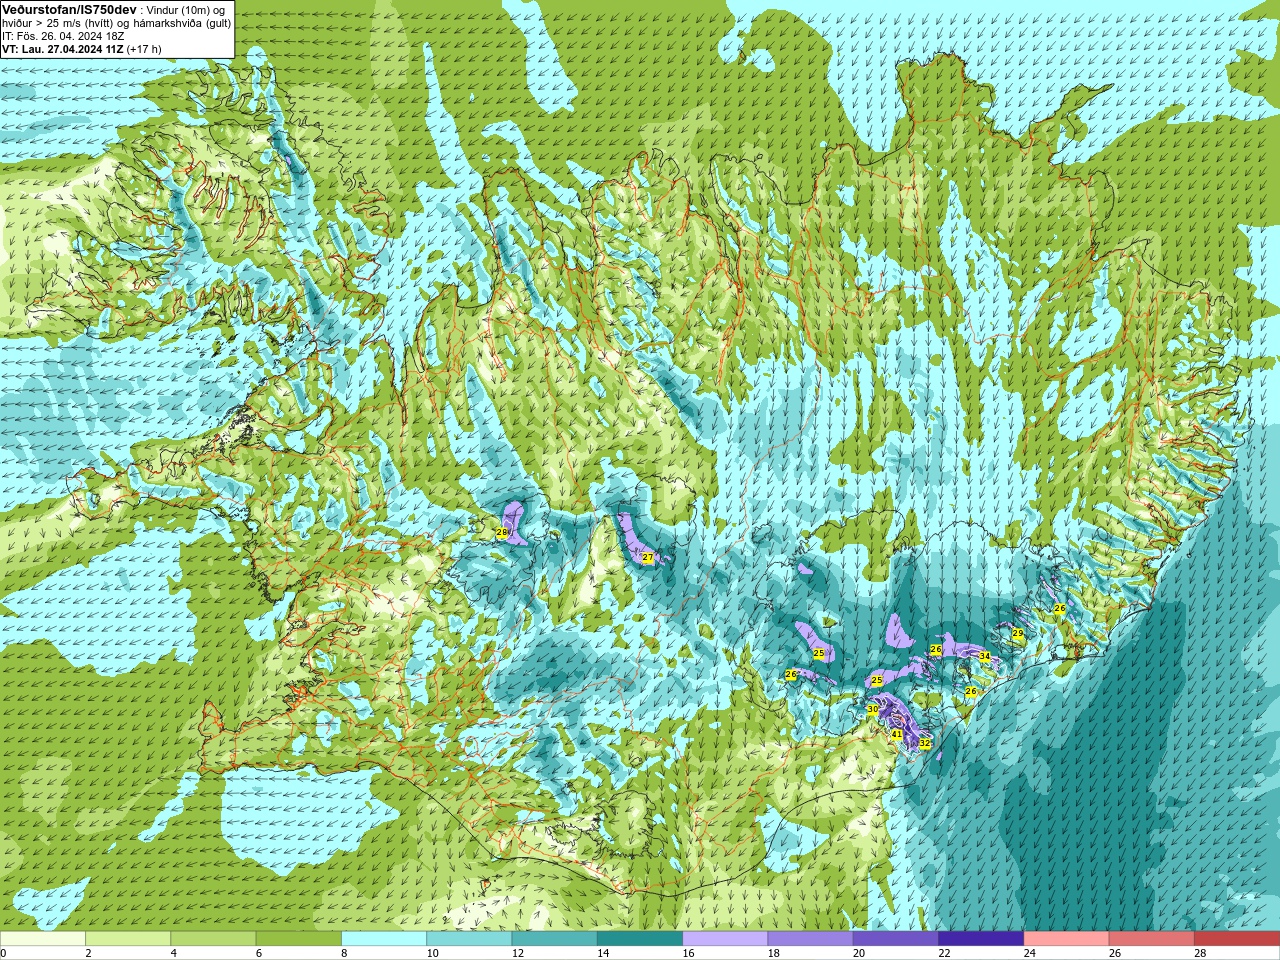Click the aqua 10–12 m/s legend swatch
The height and width of the screenshot is (960, 1280).
[x=469, y=939]
